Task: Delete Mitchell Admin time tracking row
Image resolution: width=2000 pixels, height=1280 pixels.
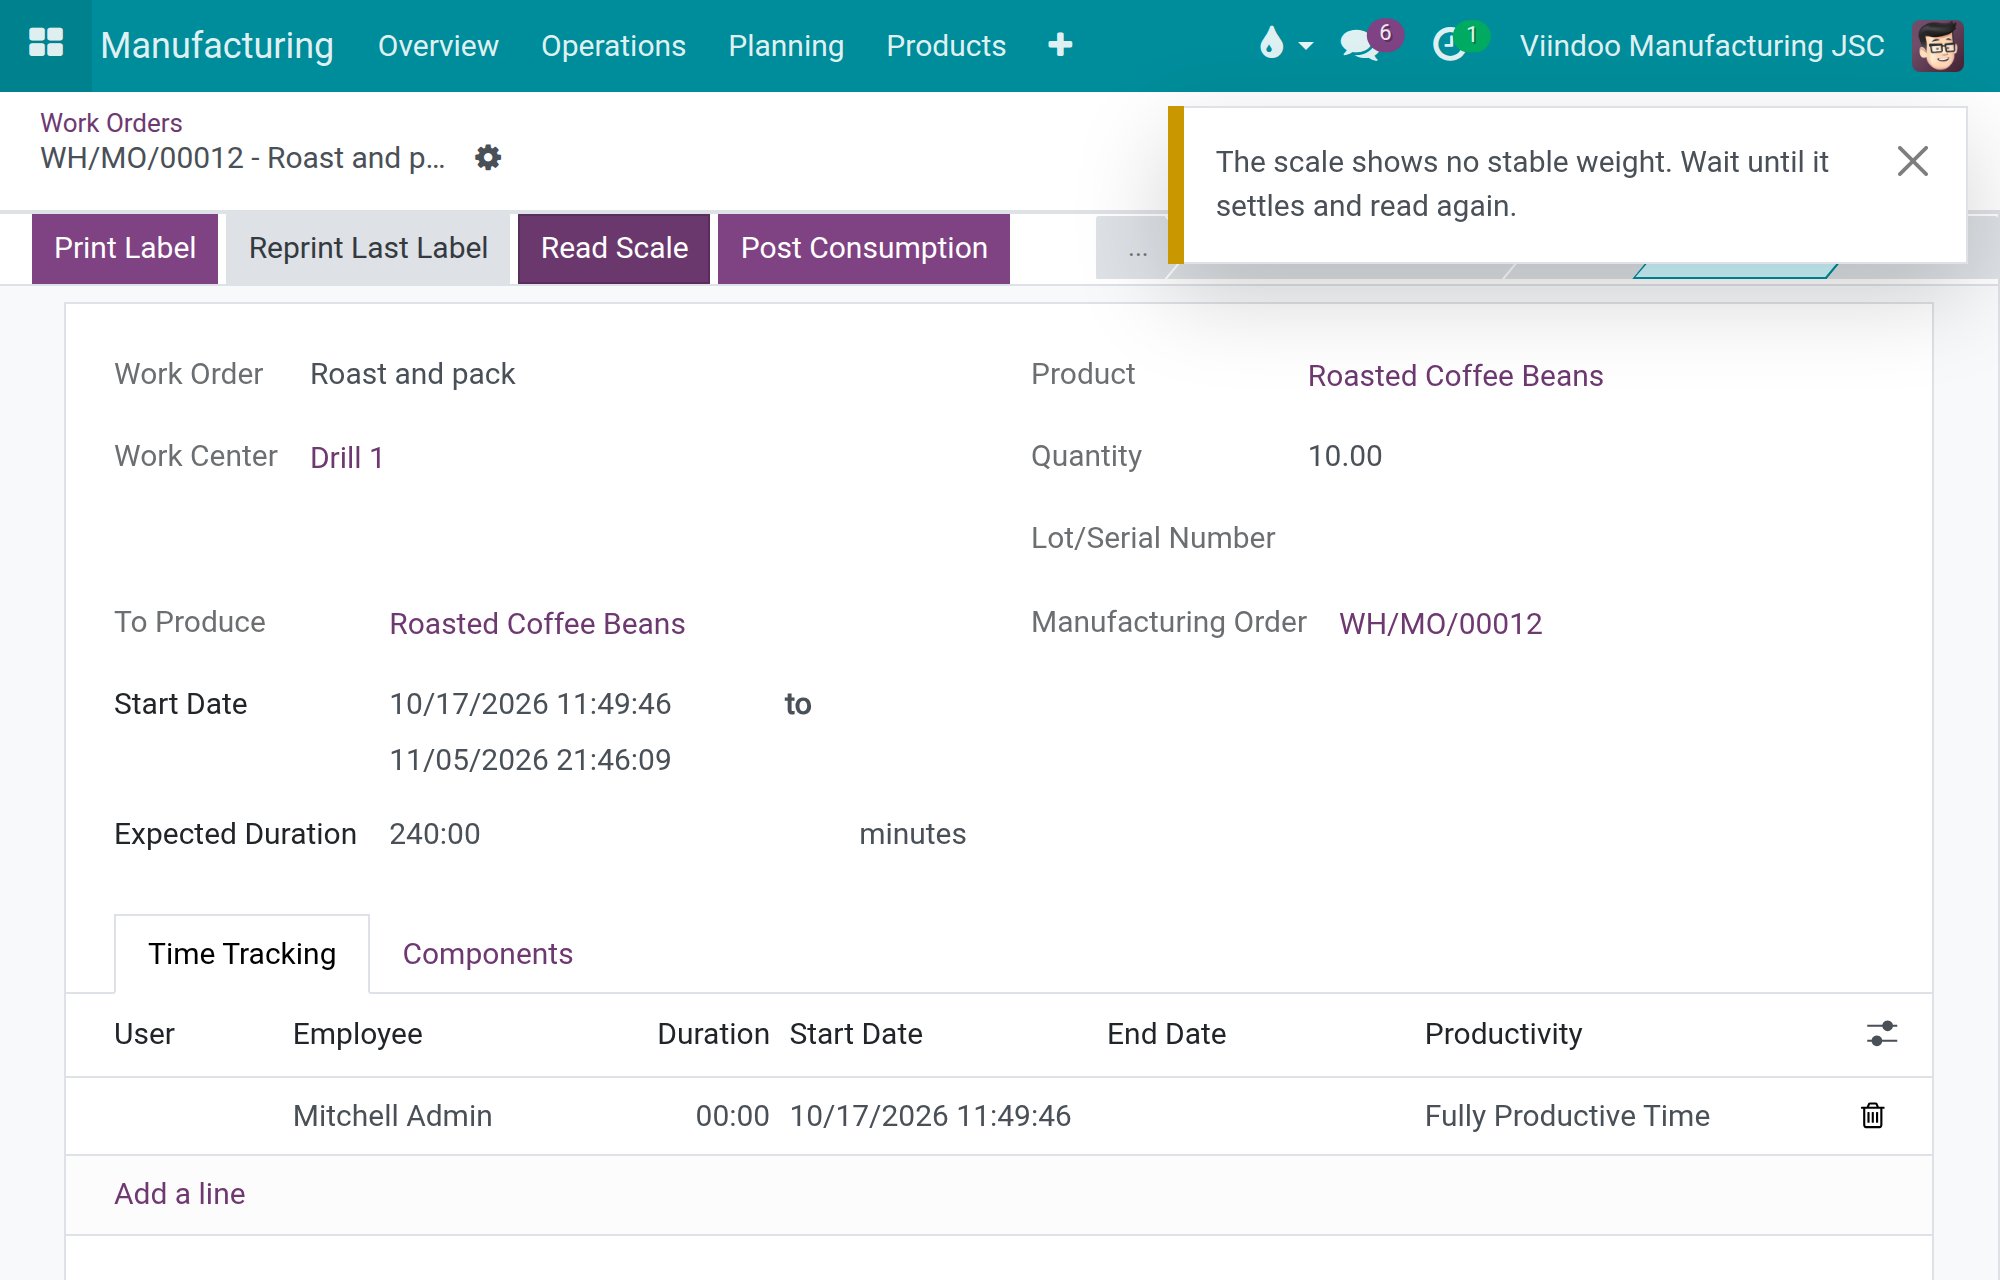Action: pos(1872,1115)
